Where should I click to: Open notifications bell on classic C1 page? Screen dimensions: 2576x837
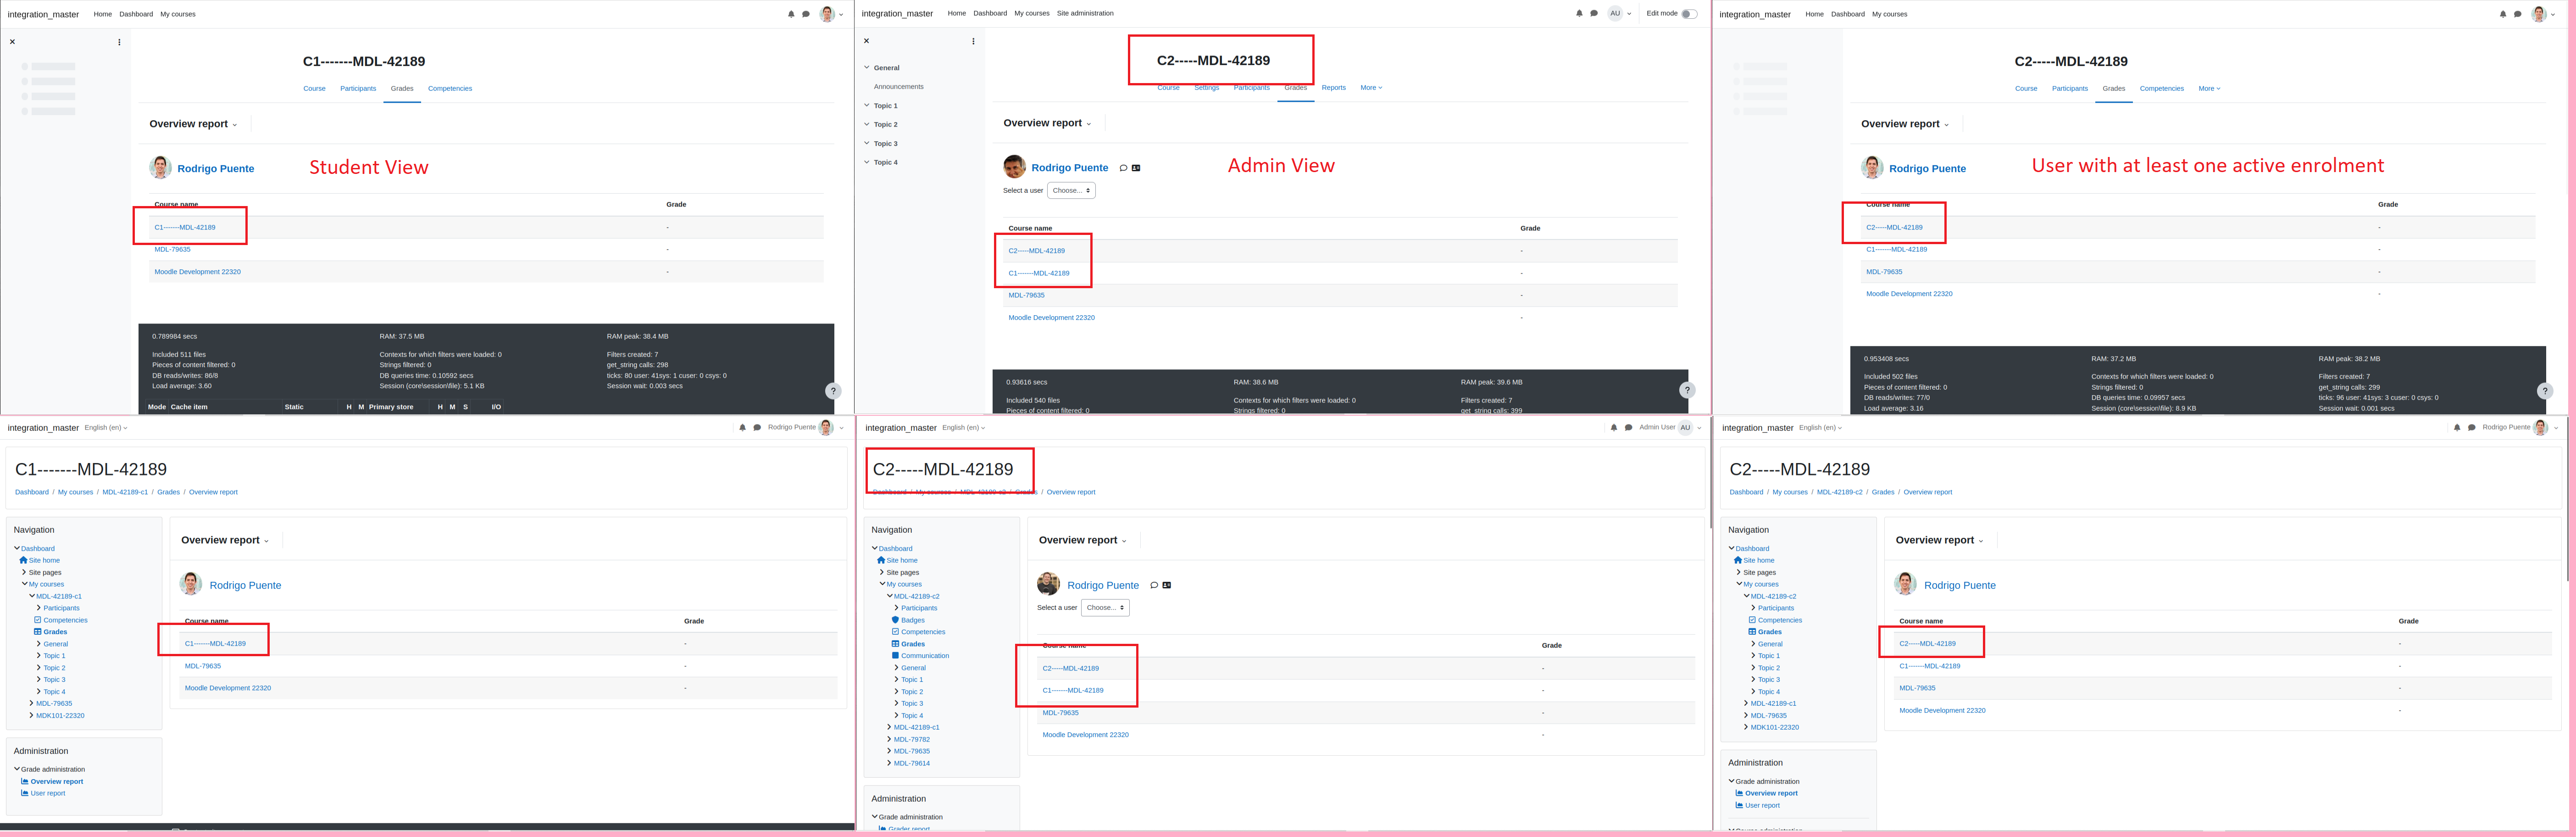[742, 427]
